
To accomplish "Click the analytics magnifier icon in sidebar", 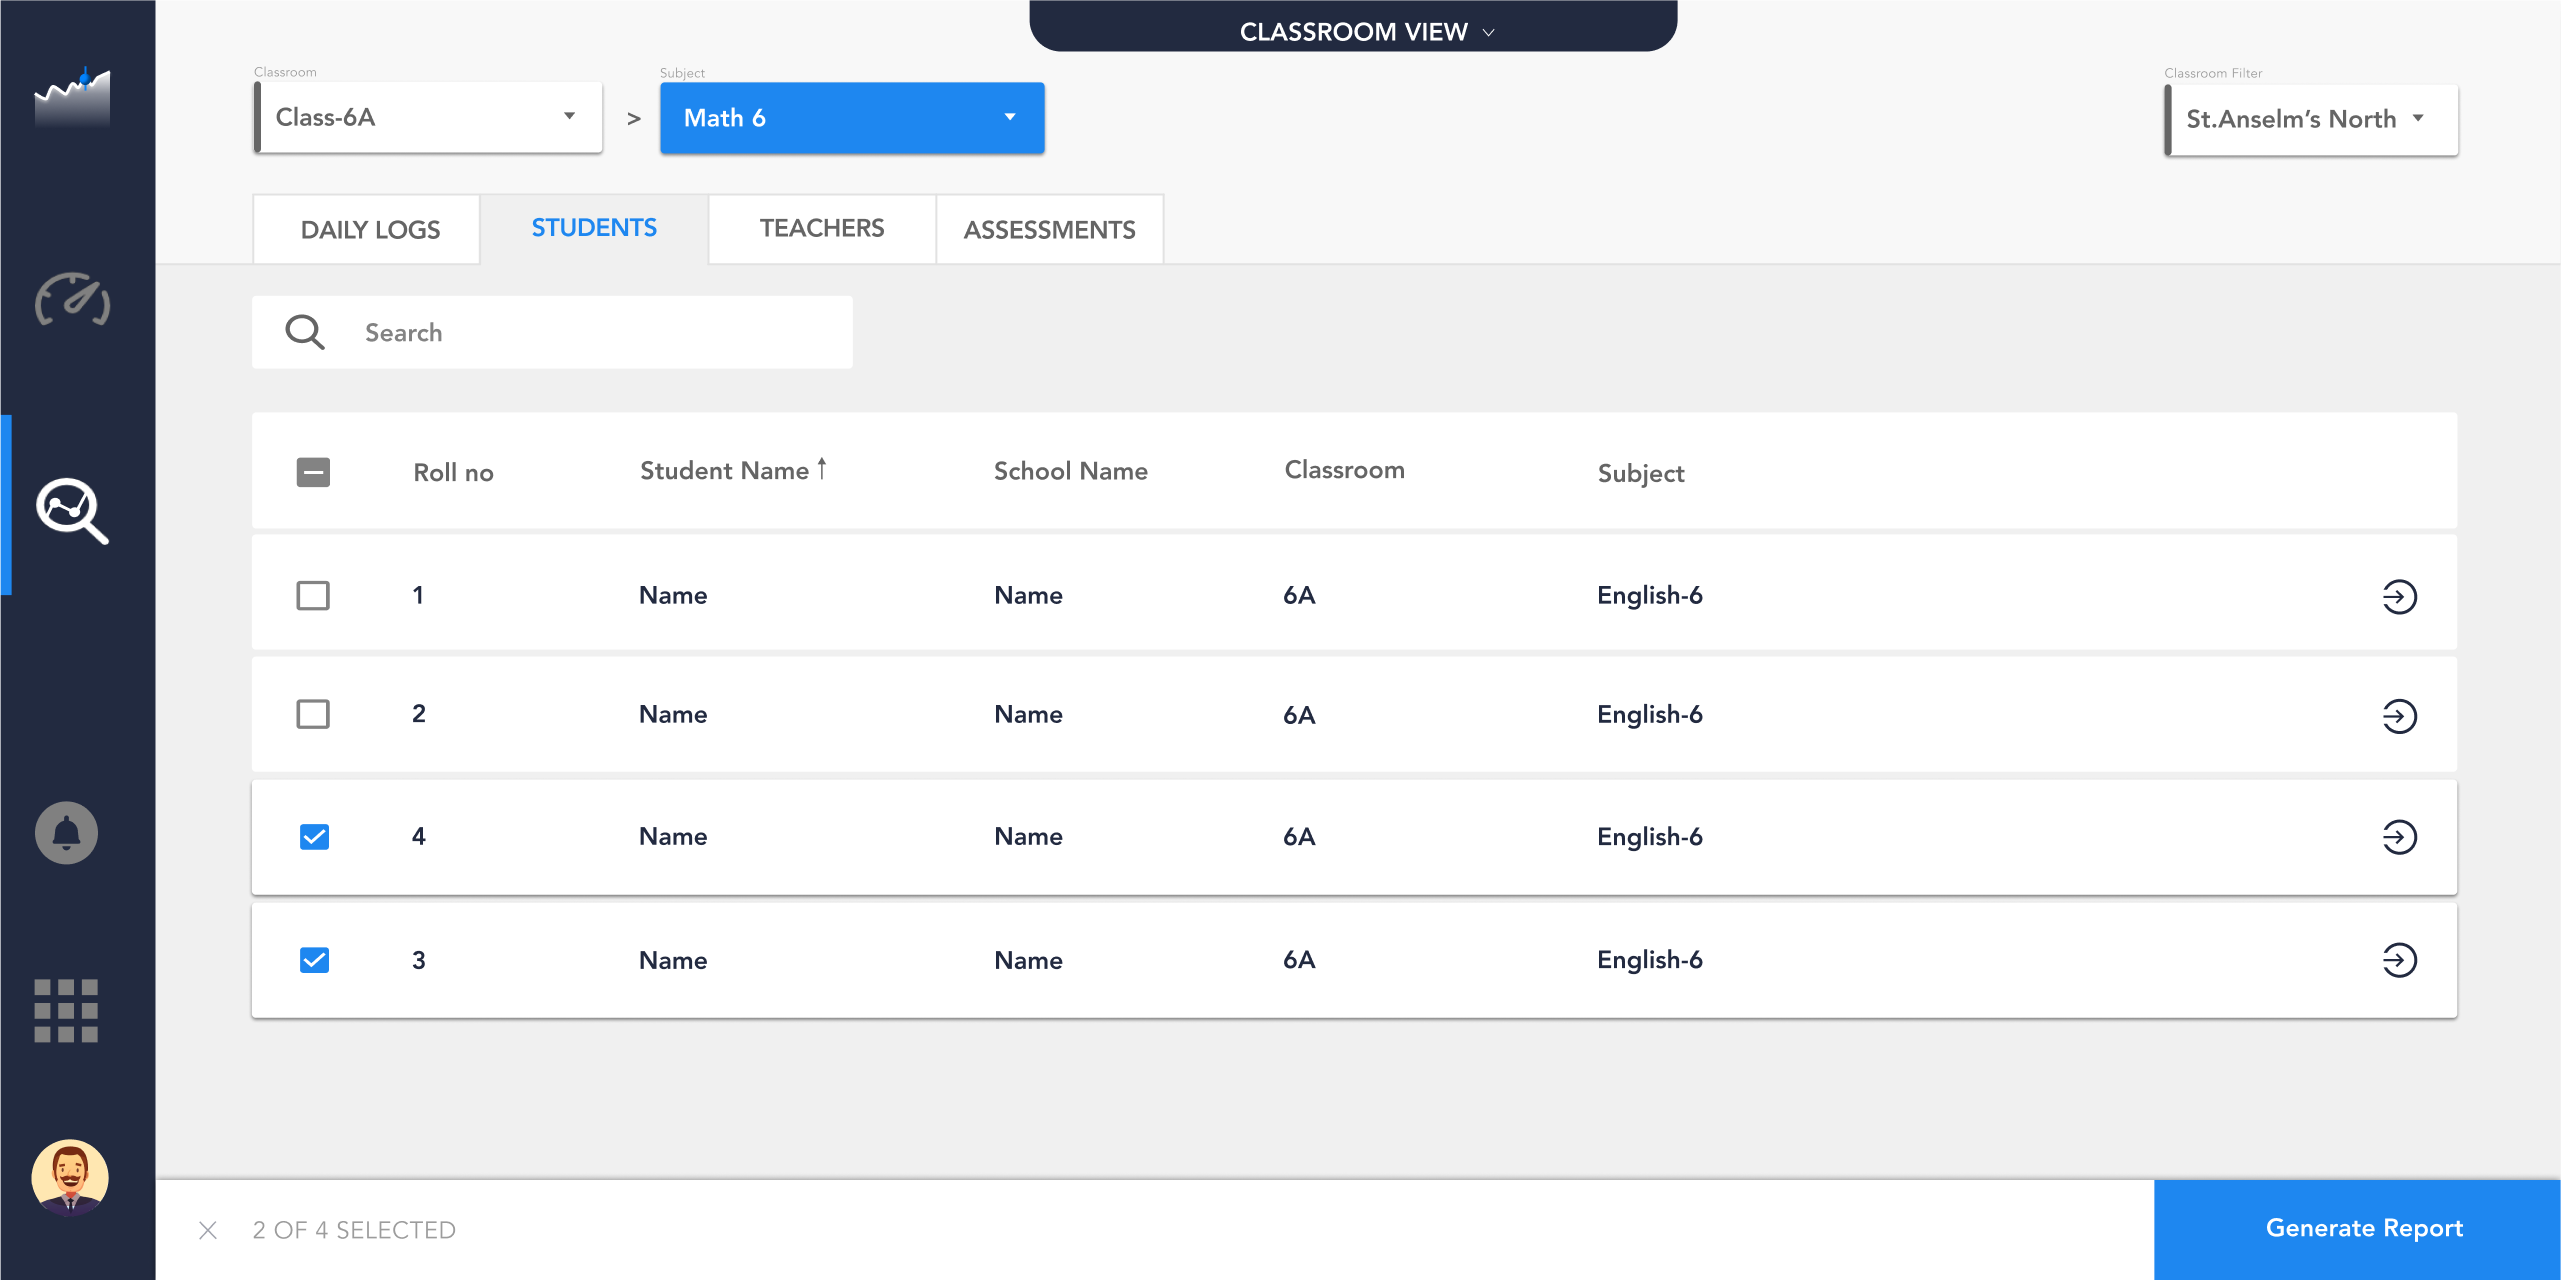I will tap(72, 510).
